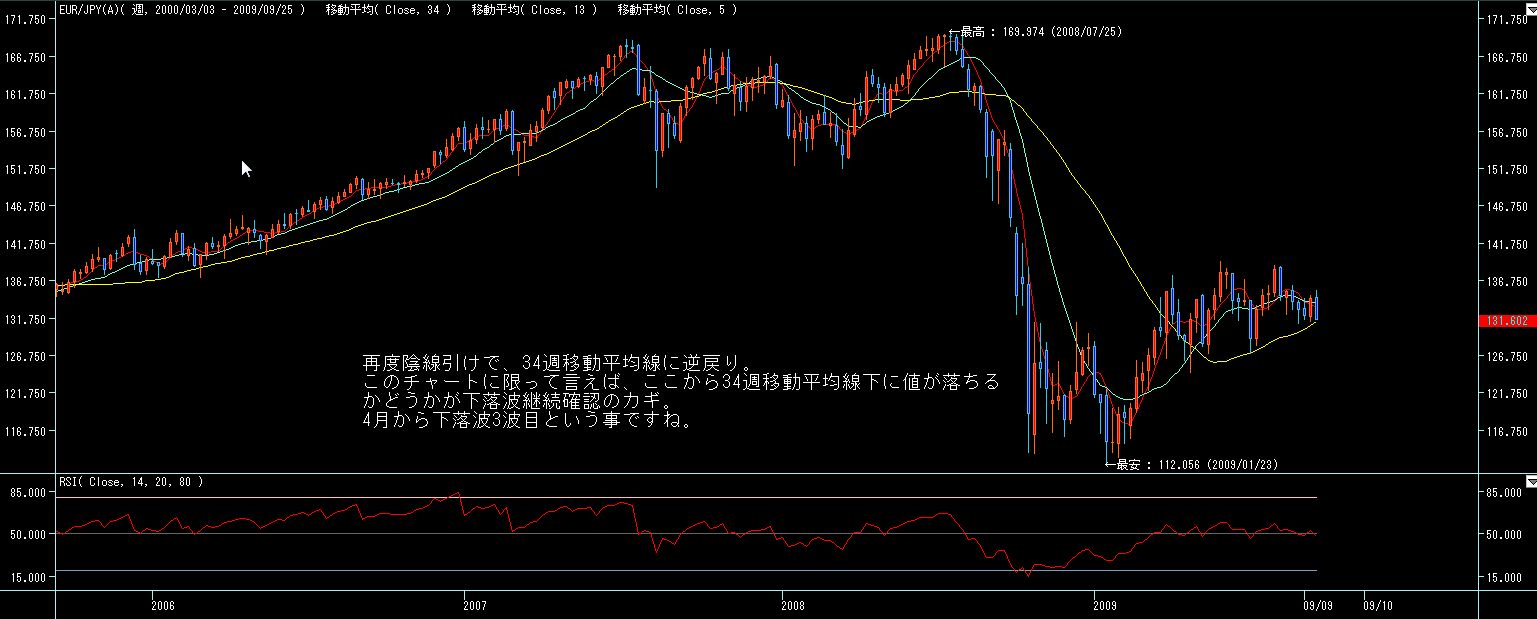Click 156.750 on the right price axis
Screen dimensions: 1537x619
click(1505, 132)
